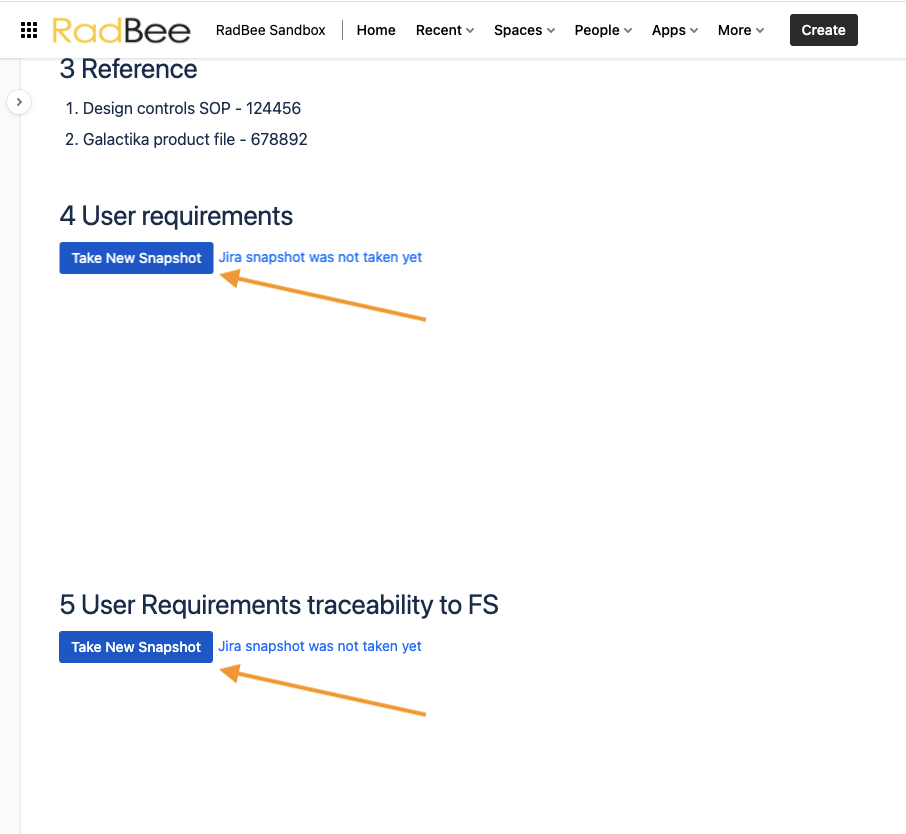Click snapshot status link under User requirements

pos(320,257)
